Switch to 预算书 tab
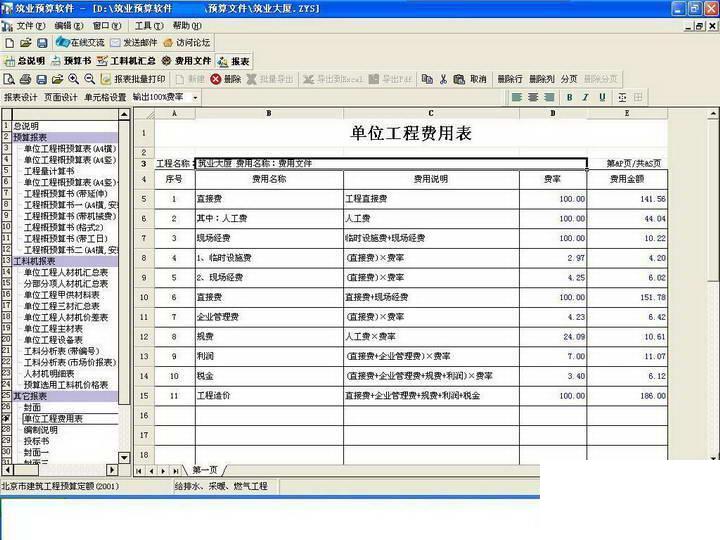 coord(71,61)
